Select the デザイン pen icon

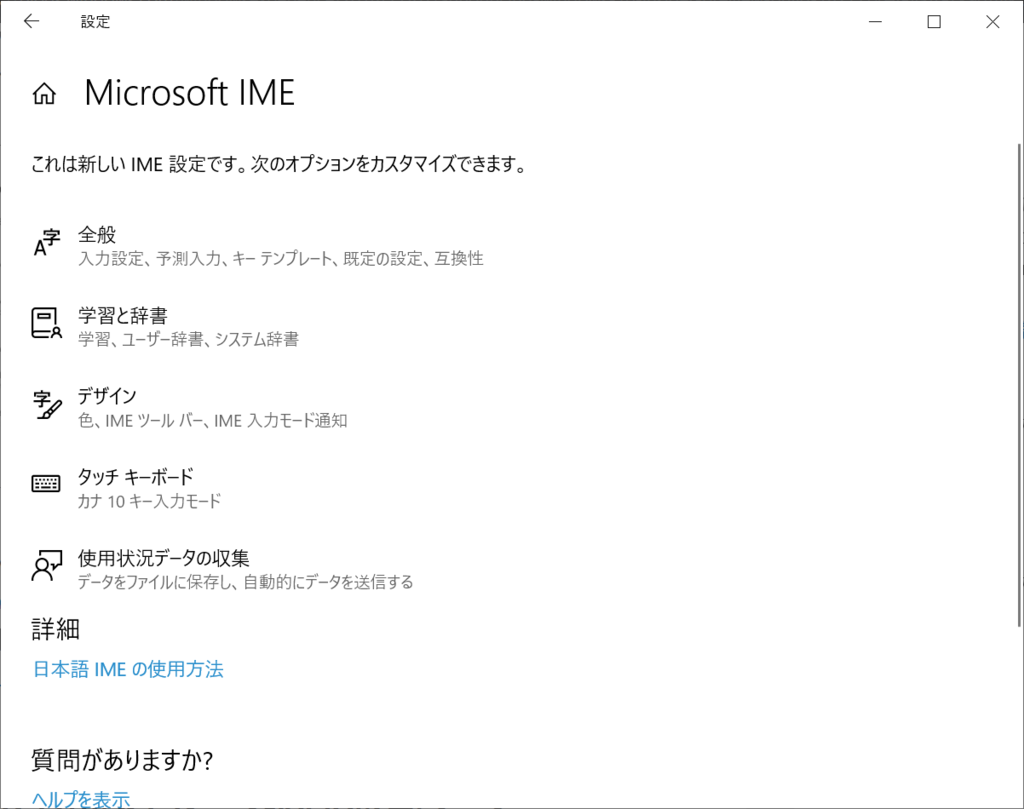click(x=46, y=404)
